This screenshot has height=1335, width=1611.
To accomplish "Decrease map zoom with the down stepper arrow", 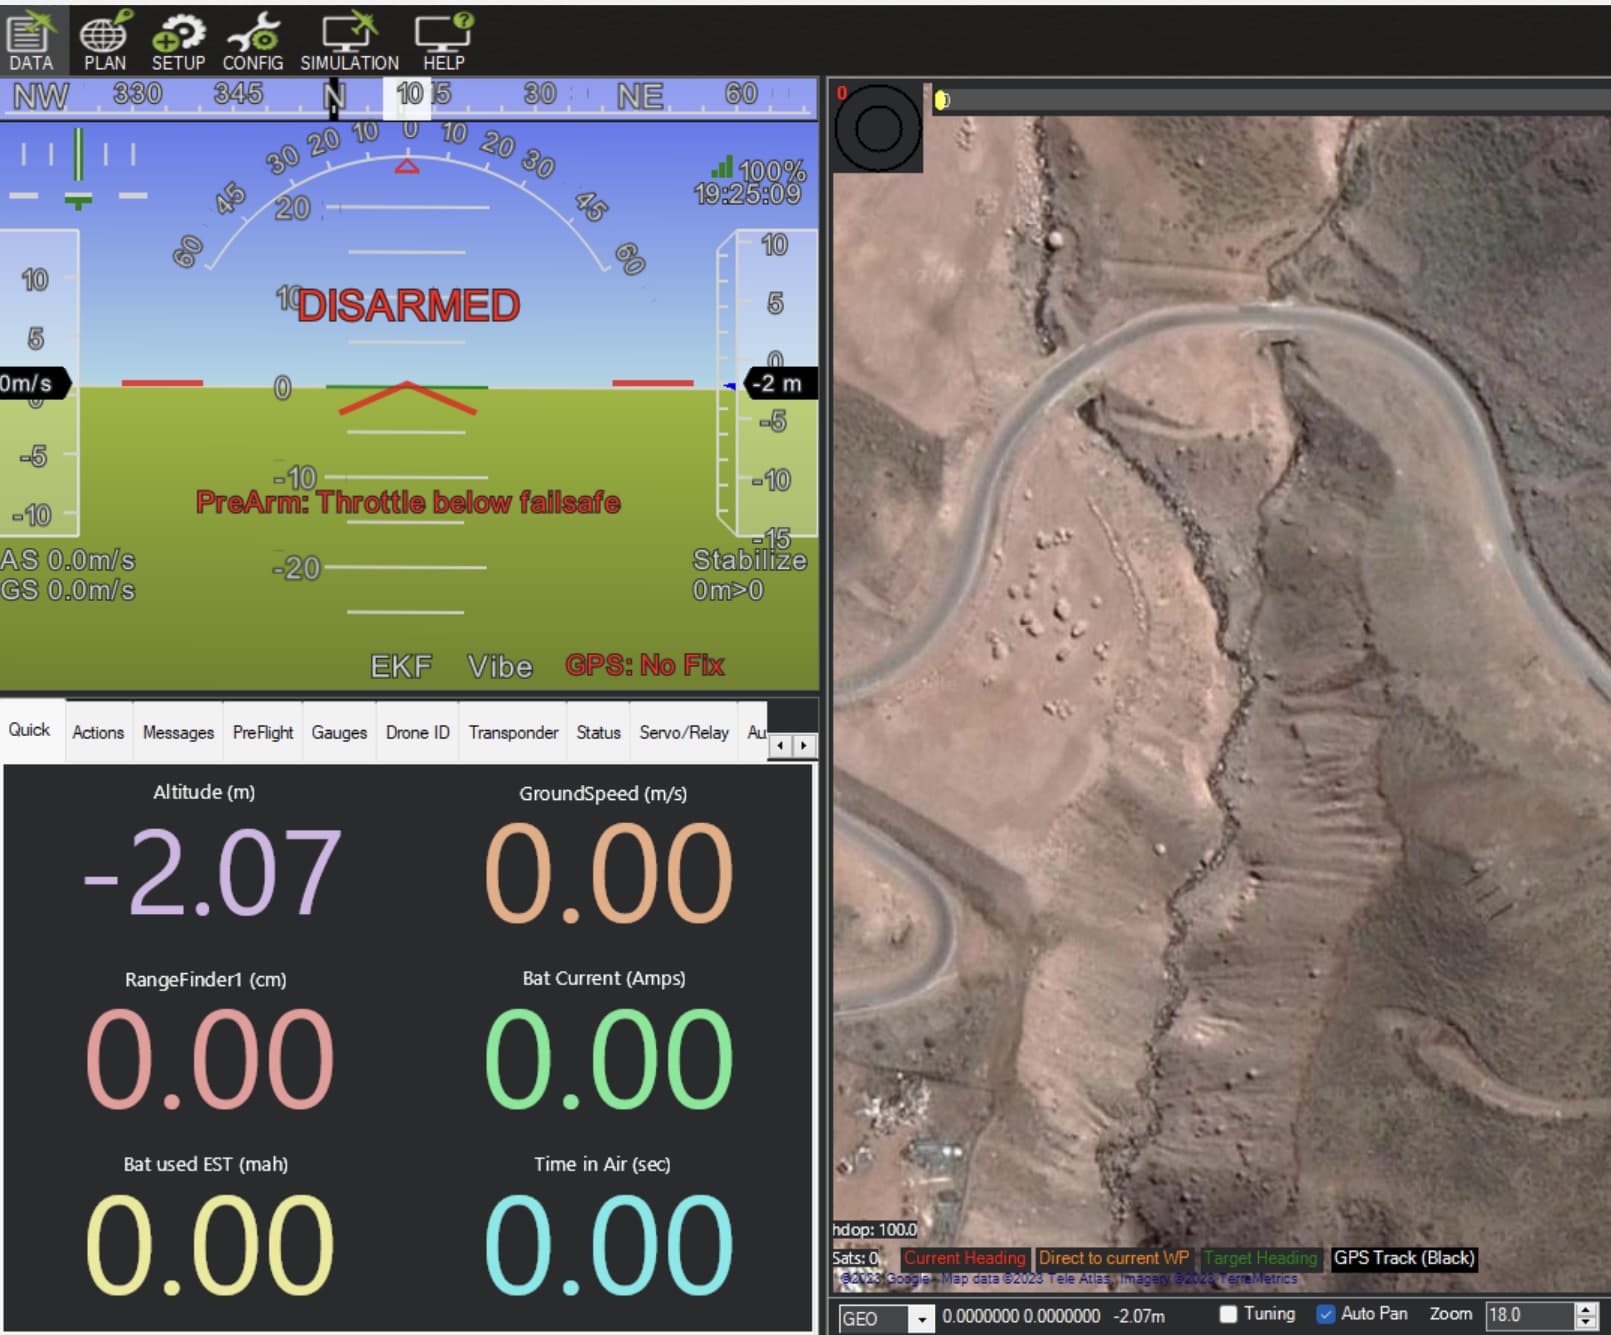I will pos(1586,1322).
